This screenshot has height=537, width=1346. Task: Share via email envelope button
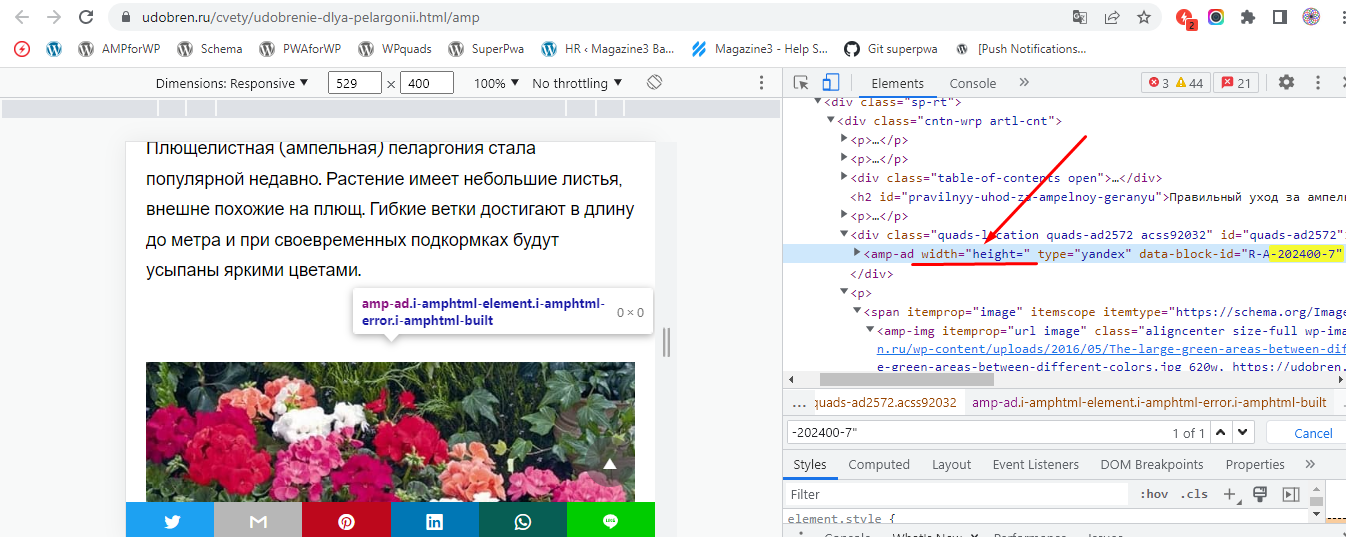258,520
